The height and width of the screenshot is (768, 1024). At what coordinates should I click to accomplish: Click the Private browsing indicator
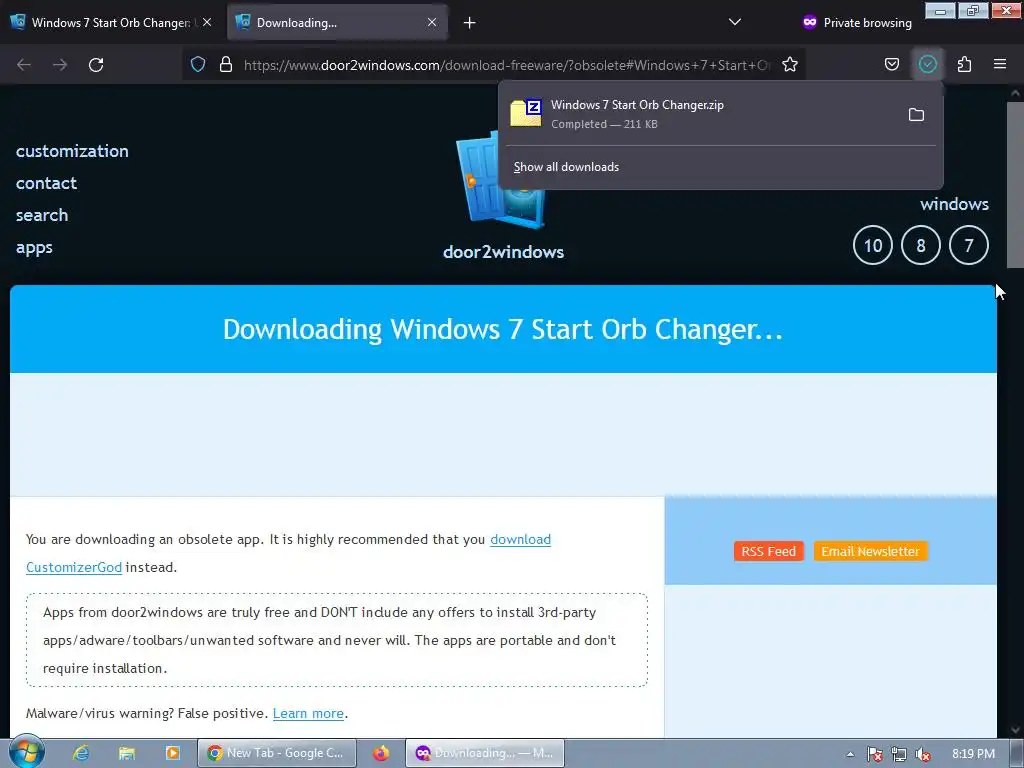(x=857, y=22)
